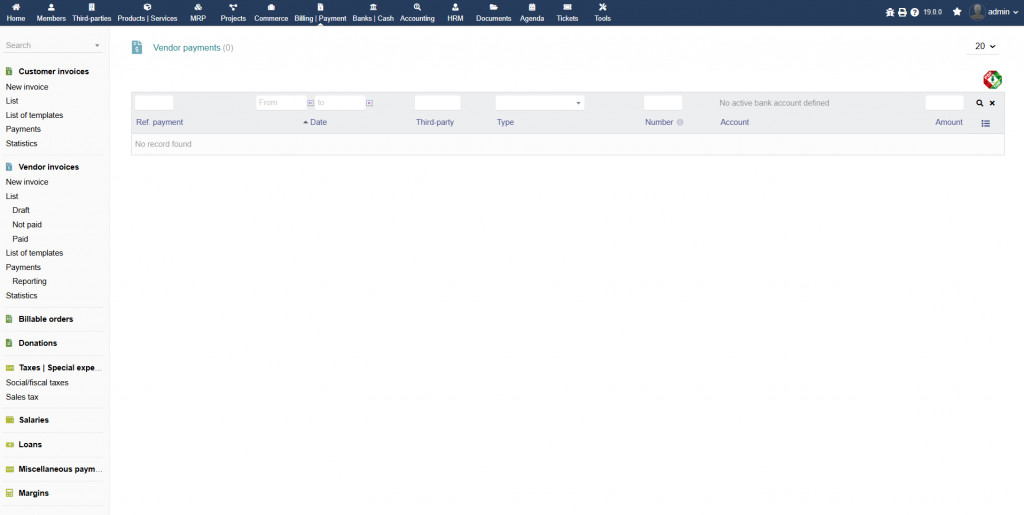Viewport: 1024px width, 515px height.
Task: Open the Agenda module
Action: coord(532,13)
